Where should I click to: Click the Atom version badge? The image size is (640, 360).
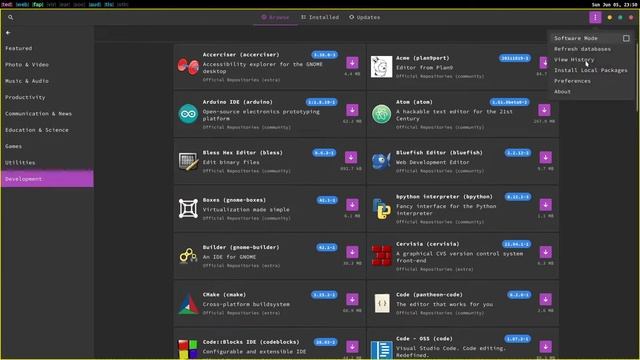510,102
